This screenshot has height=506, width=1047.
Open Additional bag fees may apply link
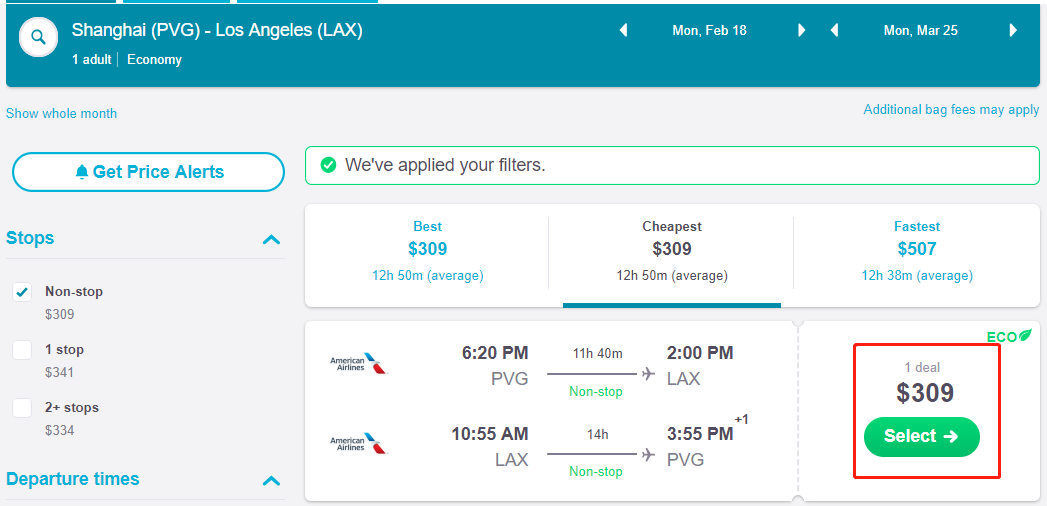click(951, 110)
